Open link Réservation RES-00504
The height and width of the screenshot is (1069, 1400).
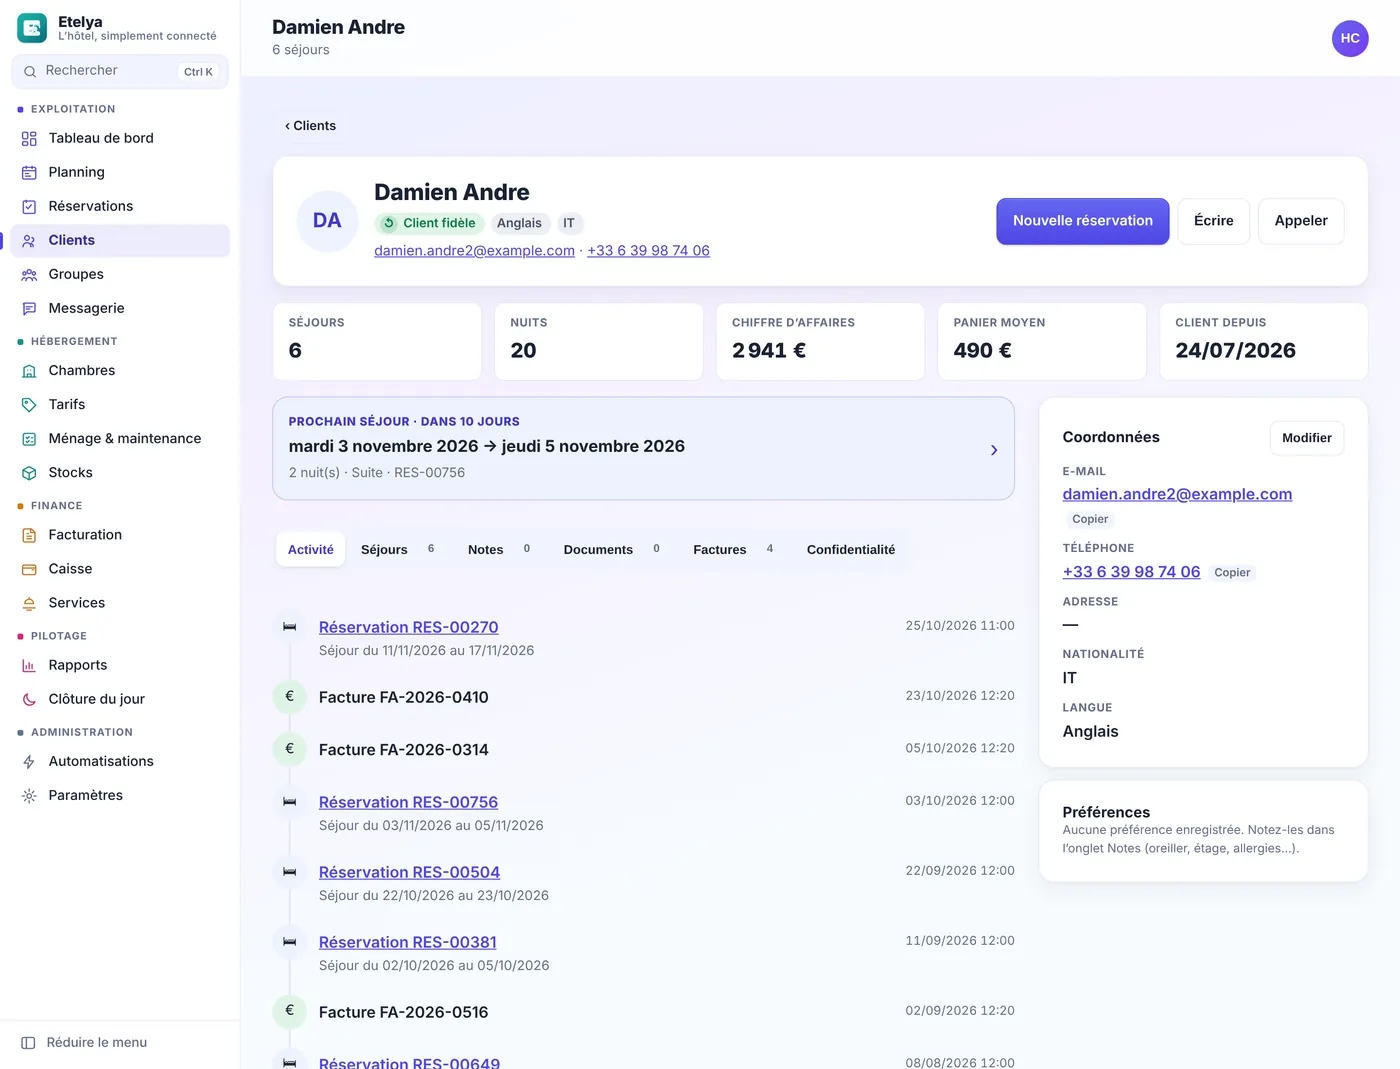coord(409,872)
